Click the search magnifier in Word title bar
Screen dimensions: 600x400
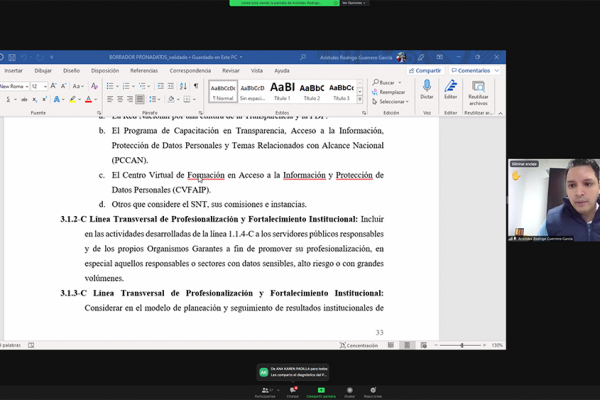click(x=303, y=57)
